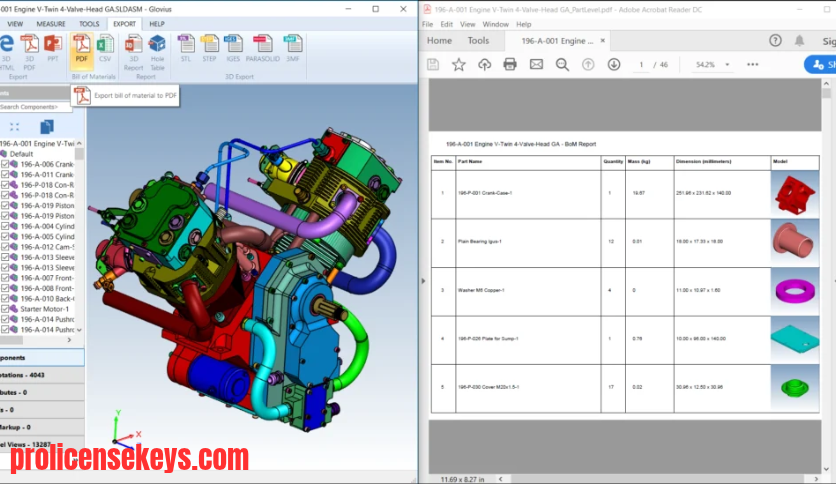Export model as 3D PDF in Glovius
This screenshot has width=836, height=484.
tap(29, 52)
